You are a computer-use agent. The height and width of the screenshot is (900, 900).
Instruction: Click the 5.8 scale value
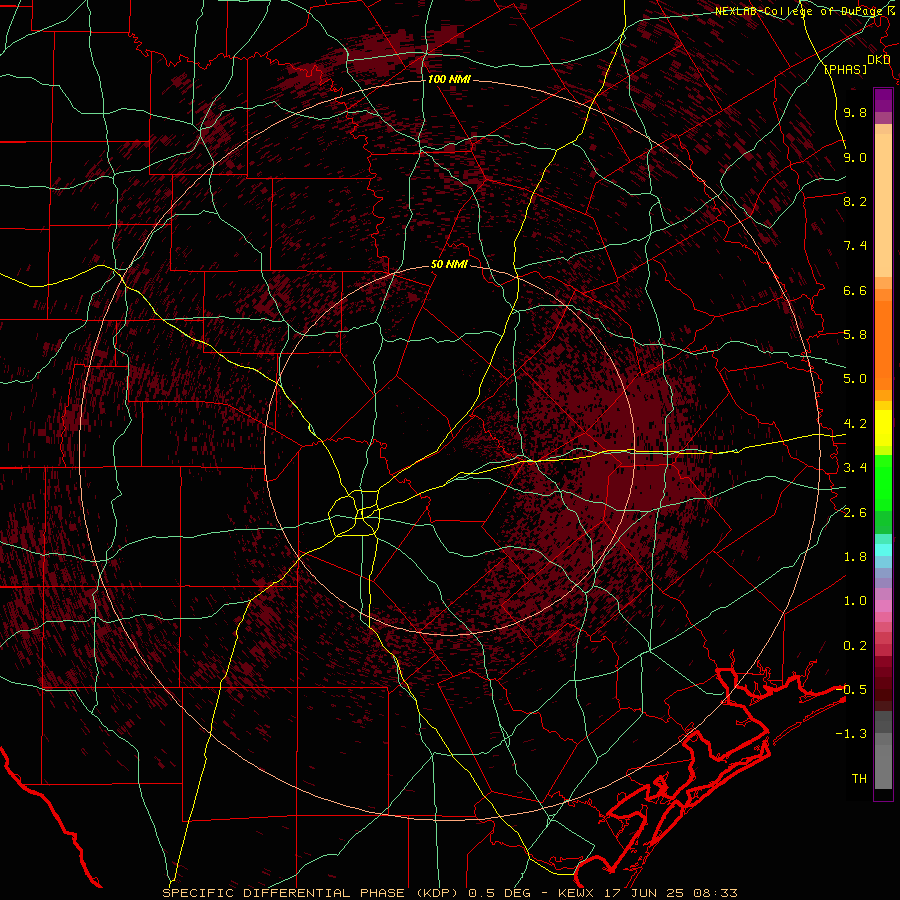(x=855, y=335)
